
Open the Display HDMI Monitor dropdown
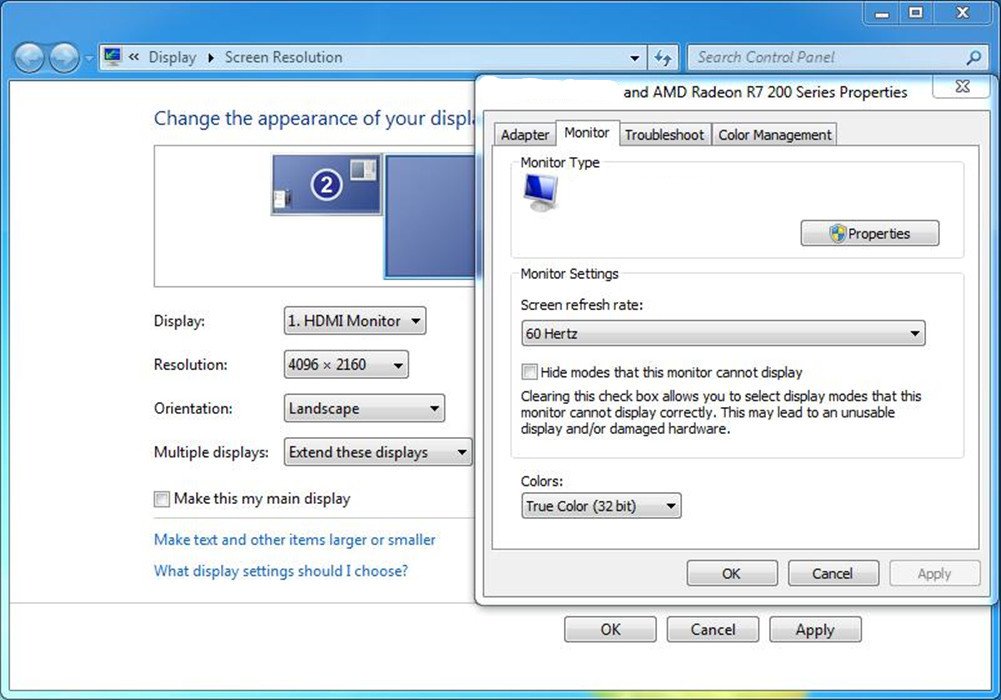355,321
